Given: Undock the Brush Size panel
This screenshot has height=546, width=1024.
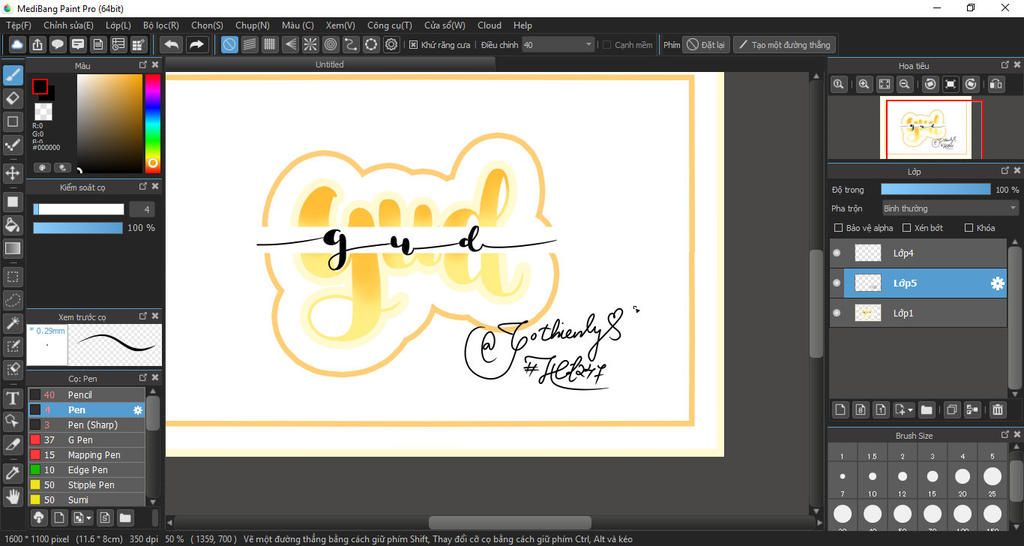Looking at the screenshot, I should 1005,435.
